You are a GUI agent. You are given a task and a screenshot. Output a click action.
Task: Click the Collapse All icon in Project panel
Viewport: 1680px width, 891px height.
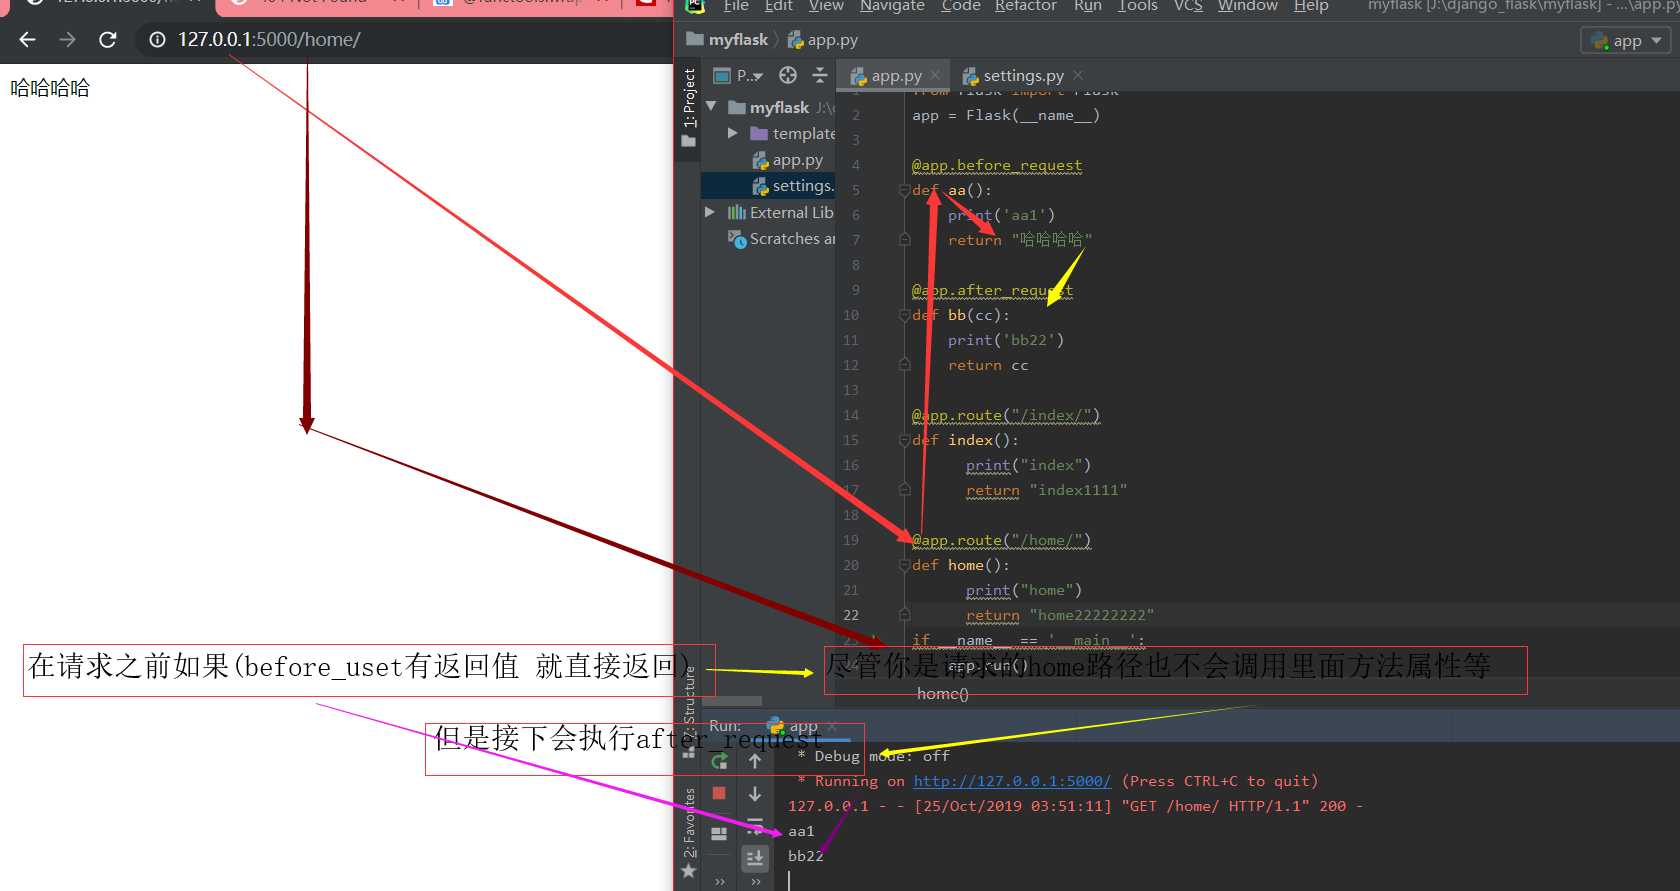point(820,75)
